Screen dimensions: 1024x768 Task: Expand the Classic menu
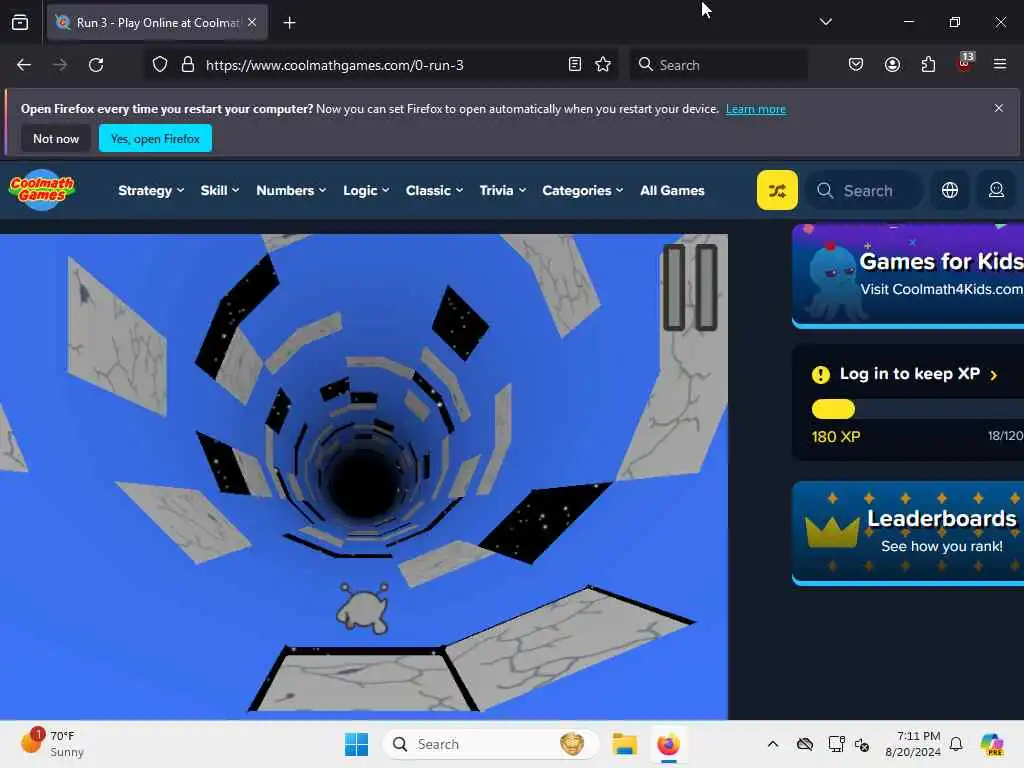point(434,190)
